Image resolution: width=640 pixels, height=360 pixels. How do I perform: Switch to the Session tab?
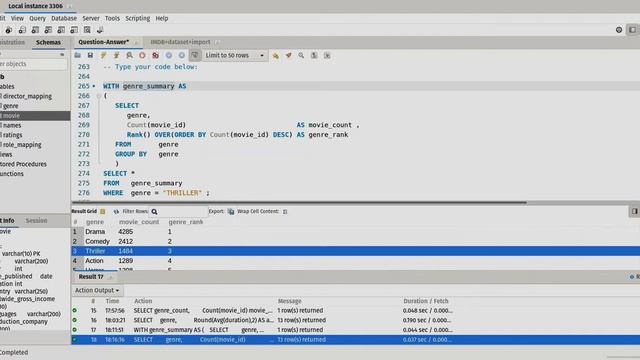pos(36,220)
